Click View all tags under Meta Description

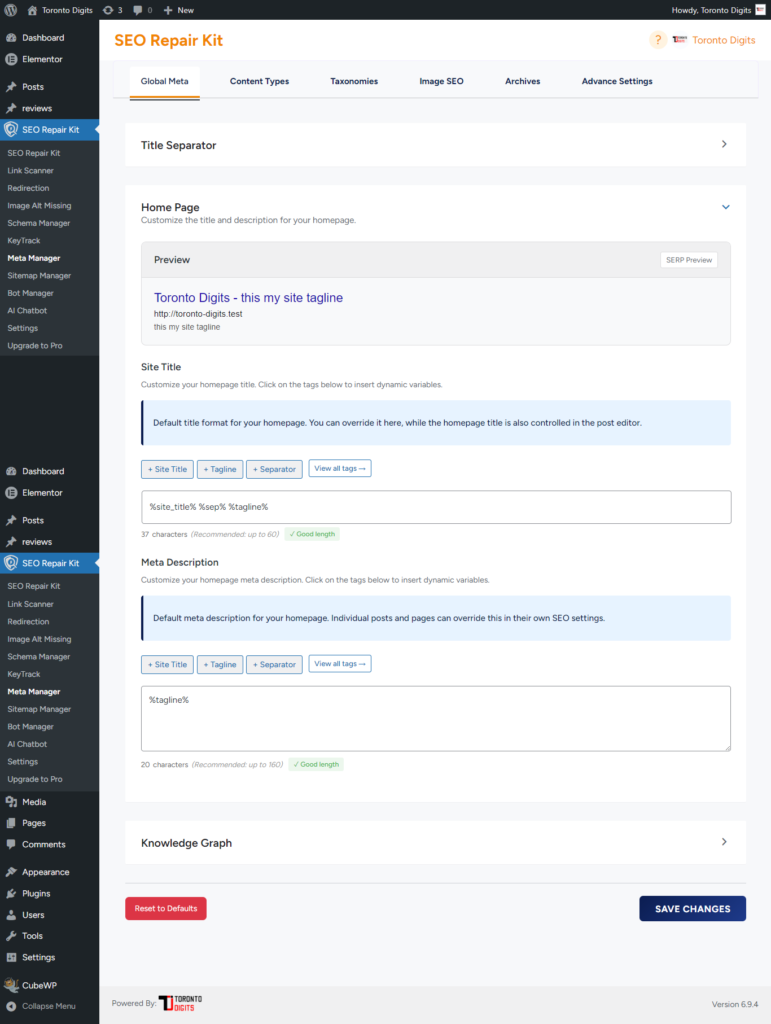click(339, 664)
